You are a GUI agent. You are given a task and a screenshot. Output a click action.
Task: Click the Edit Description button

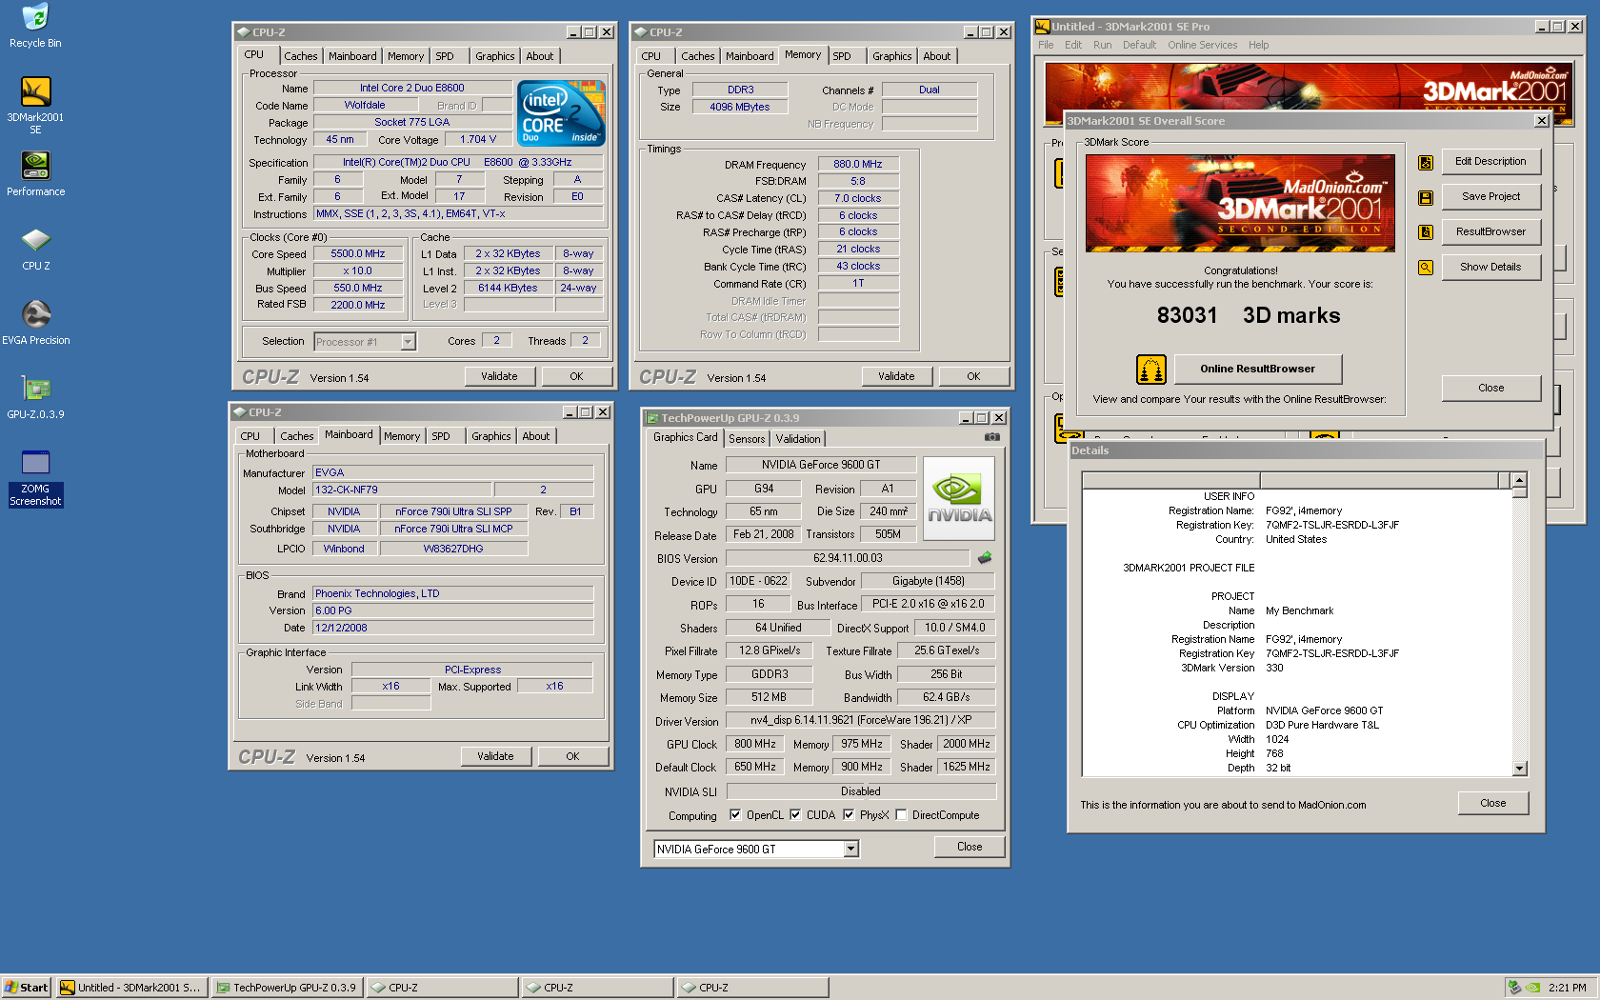pos(1491,162)
